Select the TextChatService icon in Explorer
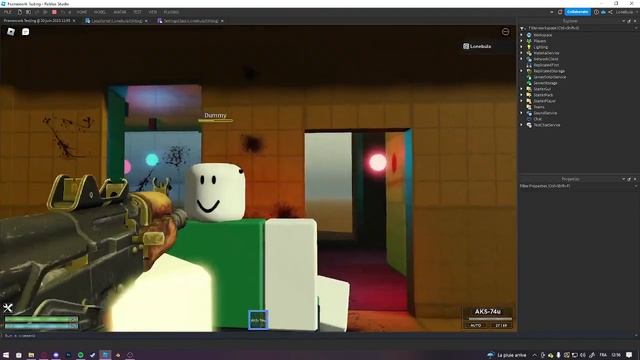 coord(529,125)
